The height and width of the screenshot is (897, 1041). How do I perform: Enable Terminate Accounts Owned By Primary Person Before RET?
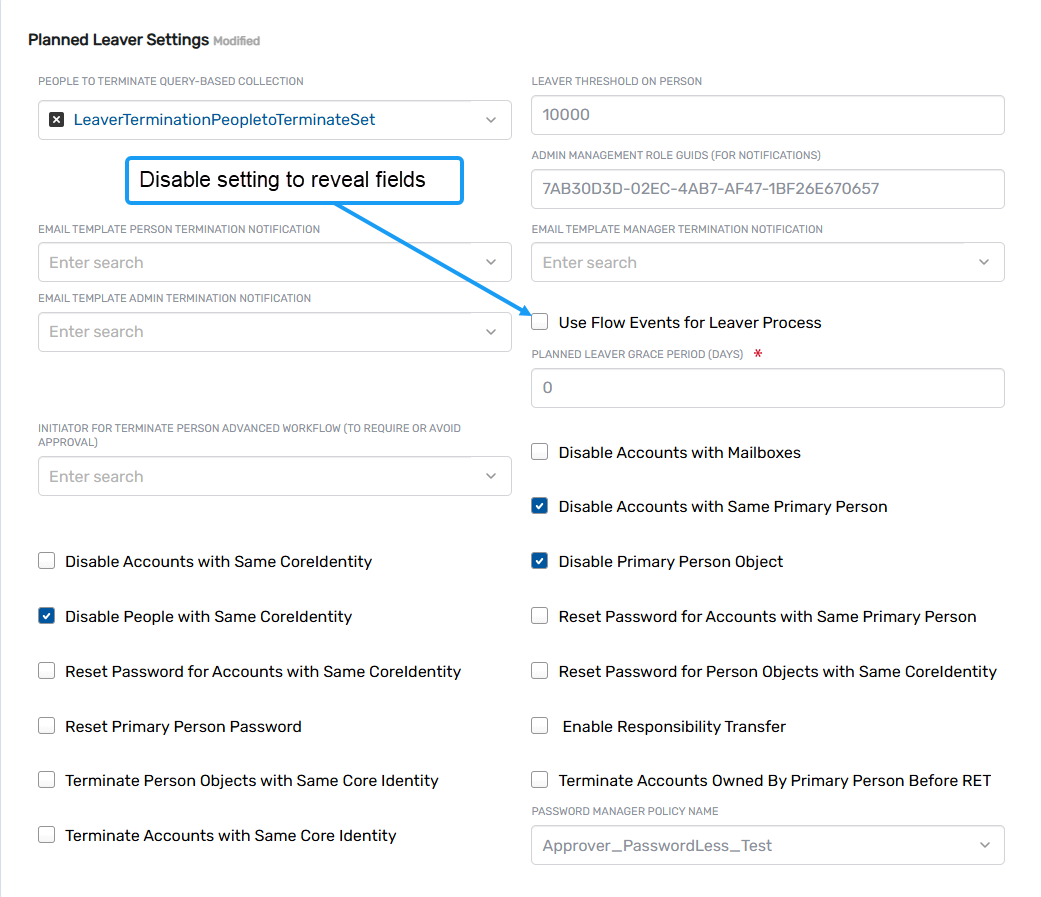[539, 779]
